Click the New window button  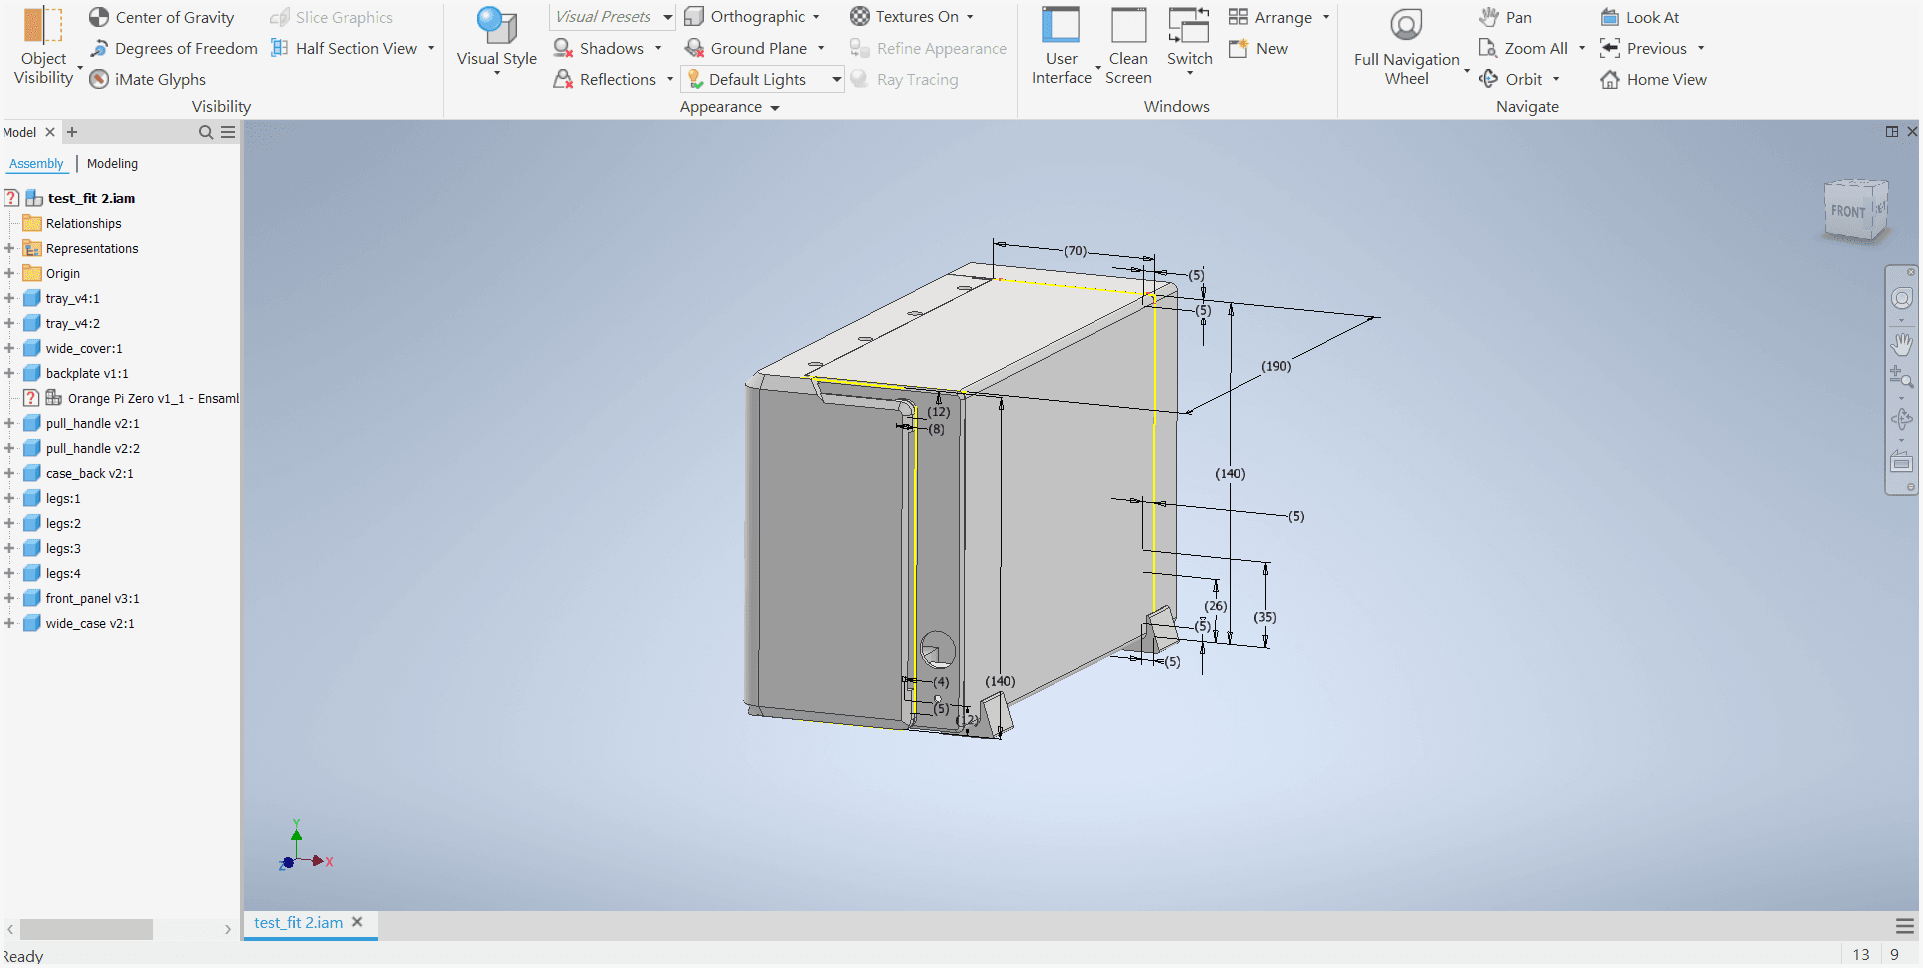[1258, 48]
